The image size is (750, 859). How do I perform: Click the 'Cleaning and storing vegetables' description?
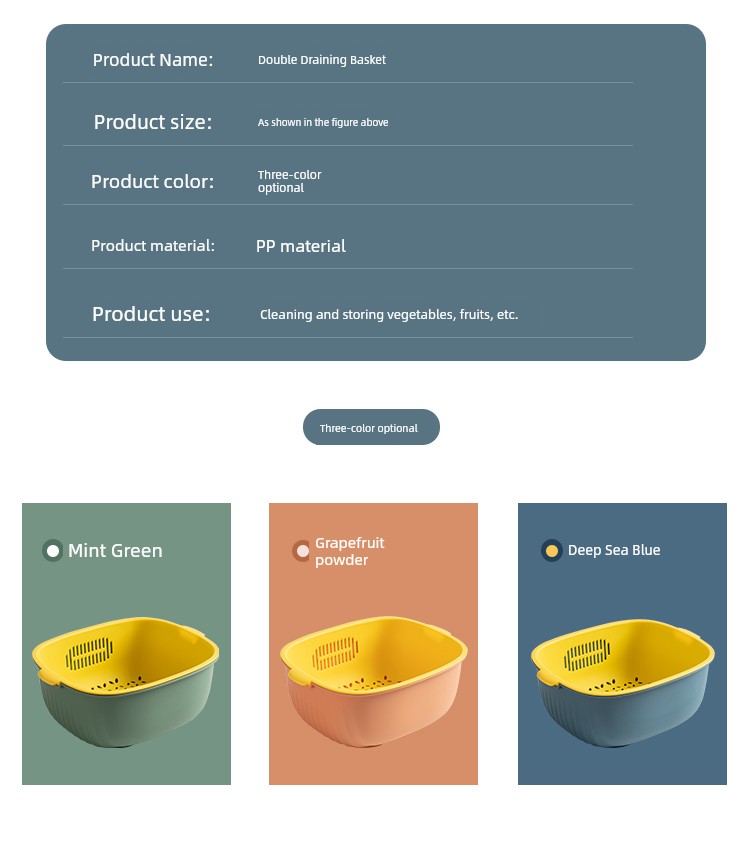tap(389, 314)
